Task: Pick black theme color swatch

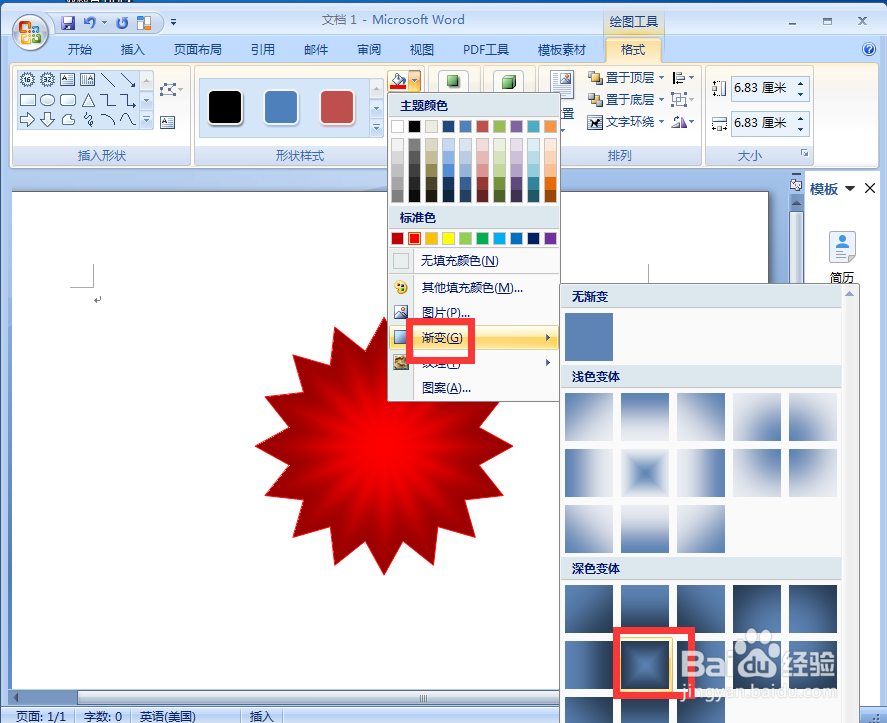Action: click(415, 126)
